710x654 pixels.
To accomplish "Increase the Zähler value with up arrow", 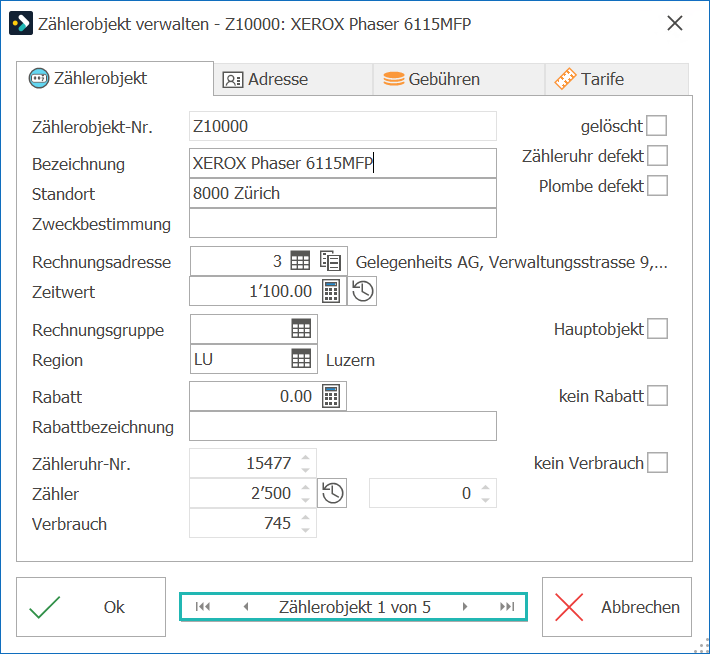I will [306, 488].
